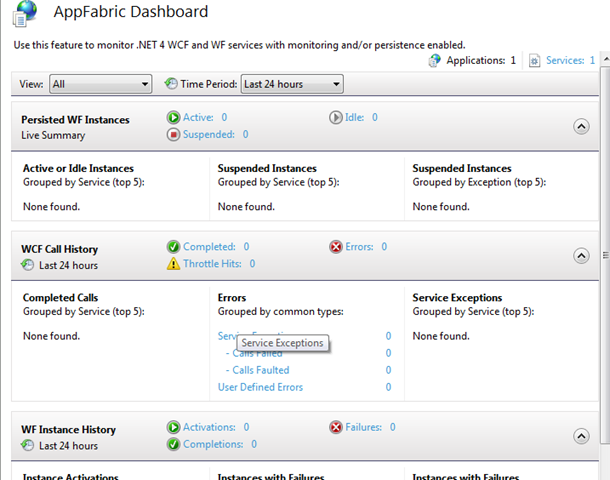Open the Throttle Hits: 0 link

219,264
